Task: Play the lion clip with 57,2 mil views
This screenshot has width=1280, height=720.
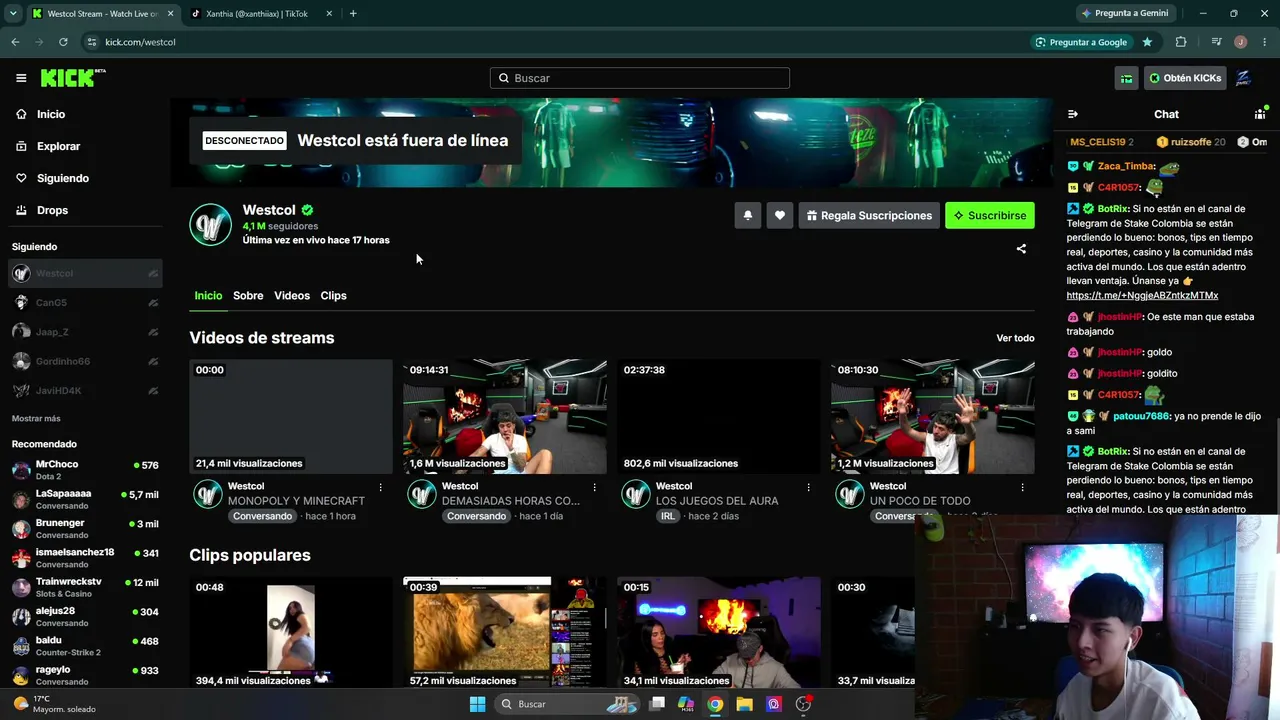Action: pyautogui.click(x=505, y=632)
